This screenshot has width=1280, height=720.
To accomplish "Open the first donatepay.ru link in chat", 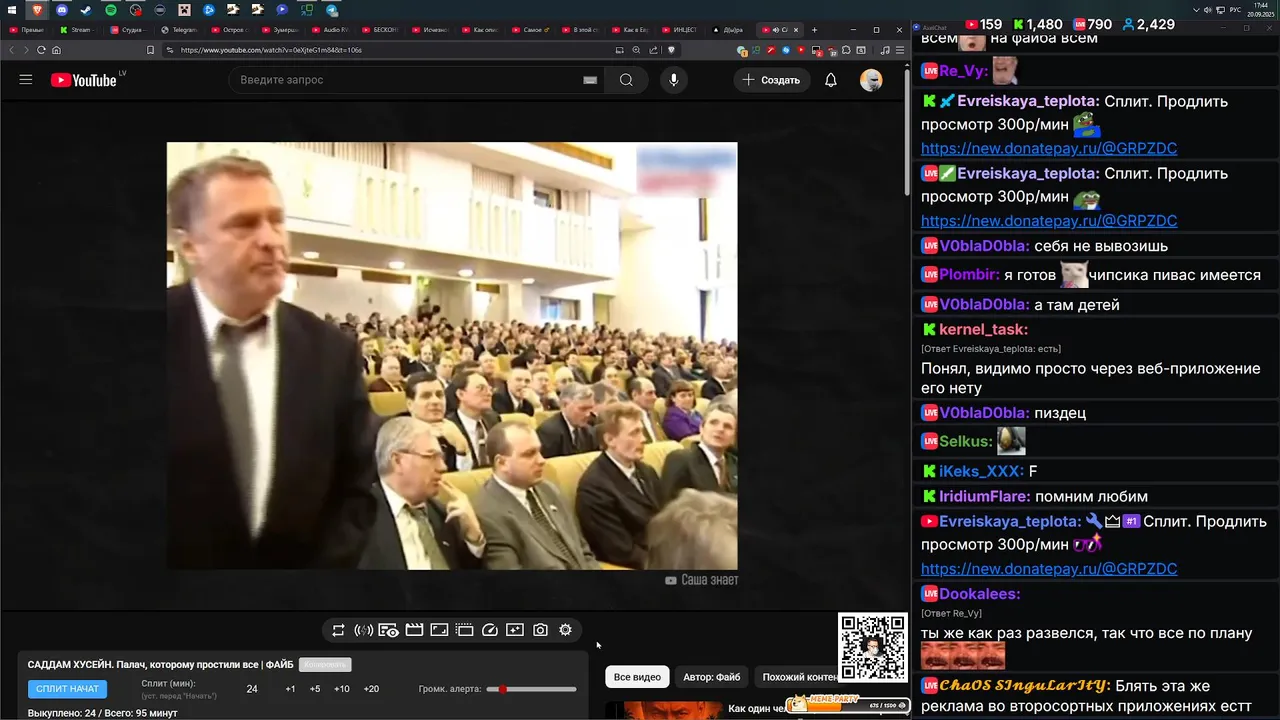I will (x=1049, y=148).
